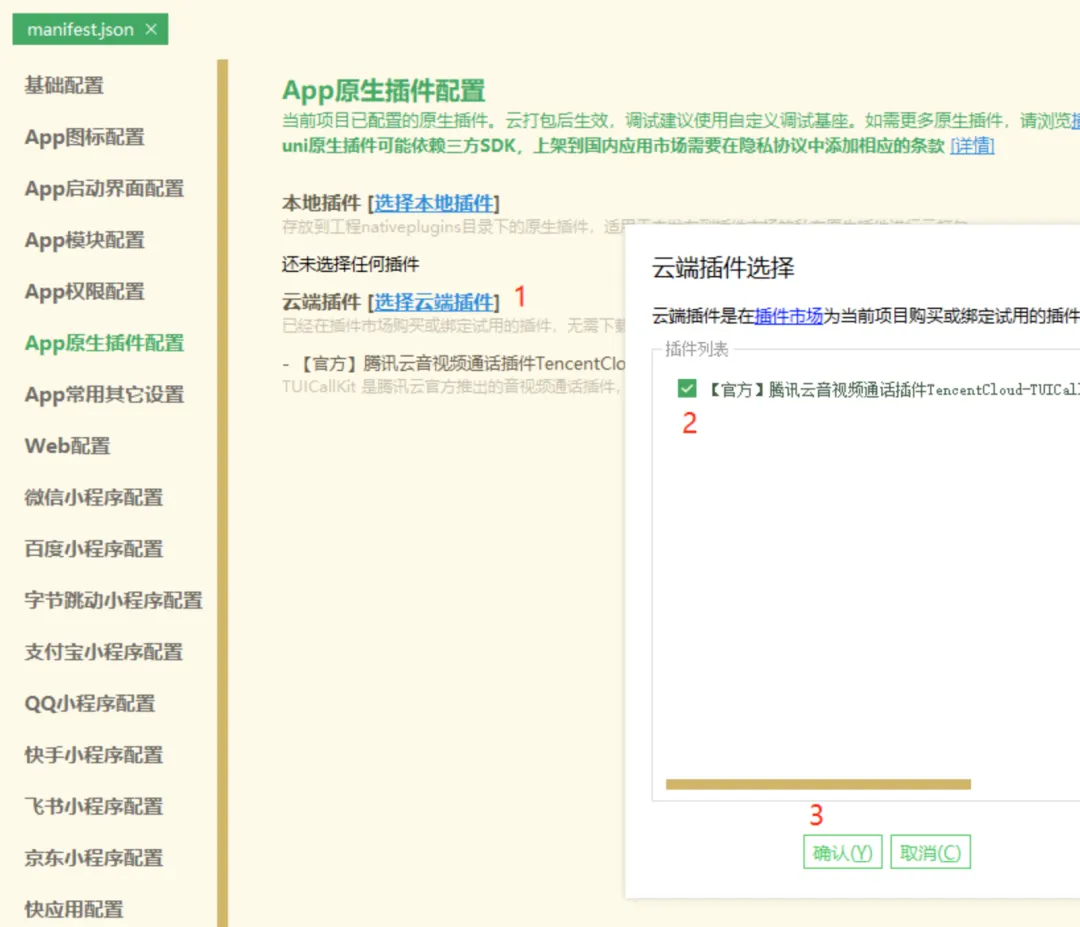The width and height of the screenshot is (1080, 927).
Task: Go to Web配置
Action: tap(68, 446)
